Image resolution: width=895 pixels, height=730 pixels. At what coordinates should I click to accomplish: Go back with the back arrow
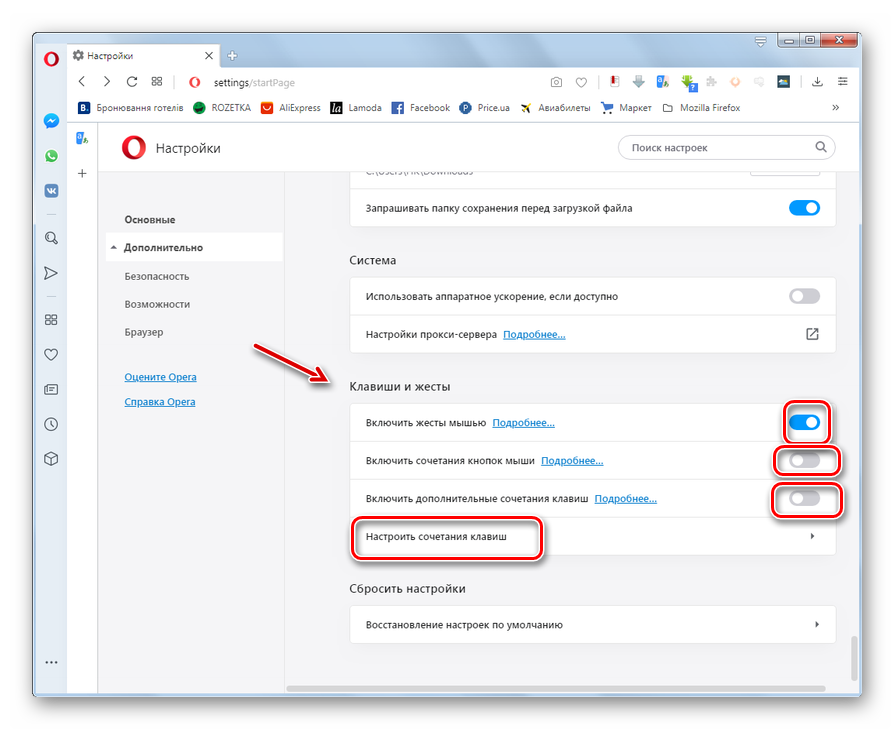(82, 82)
